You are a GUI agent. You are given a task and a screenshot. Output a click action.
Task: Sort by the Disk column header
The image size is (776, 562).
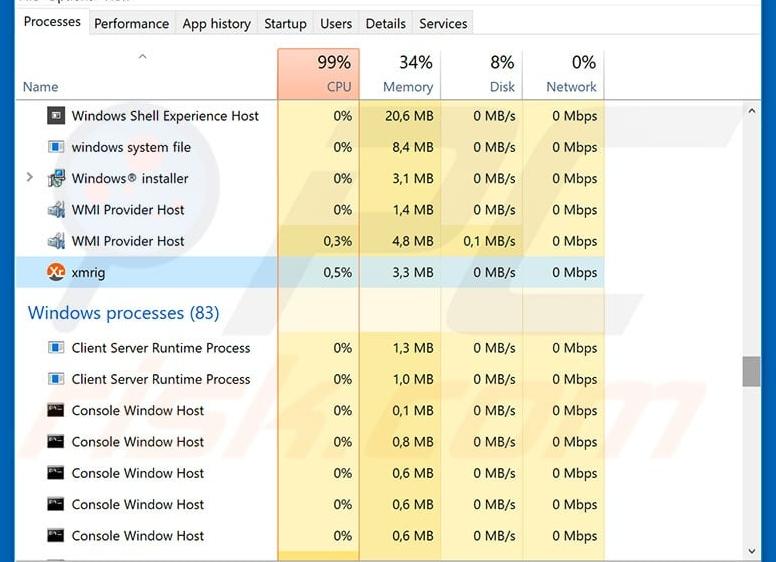tap(482, 74)
